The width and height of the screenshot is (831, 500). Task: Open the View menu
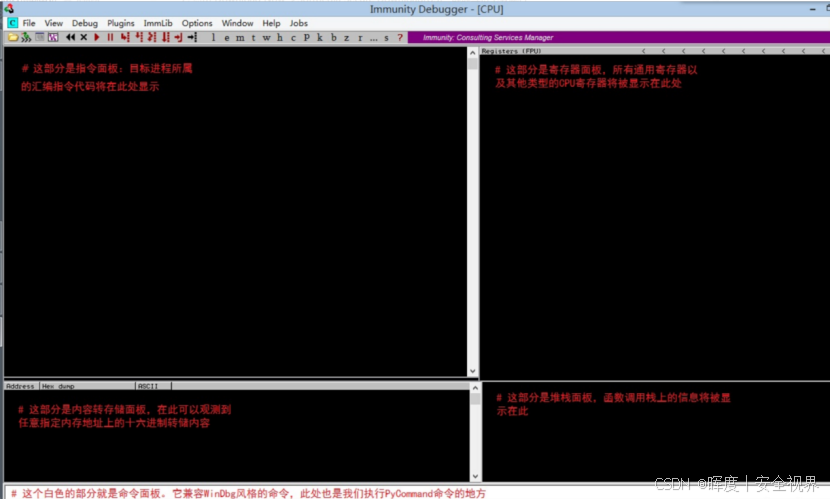tap(54, 23)
